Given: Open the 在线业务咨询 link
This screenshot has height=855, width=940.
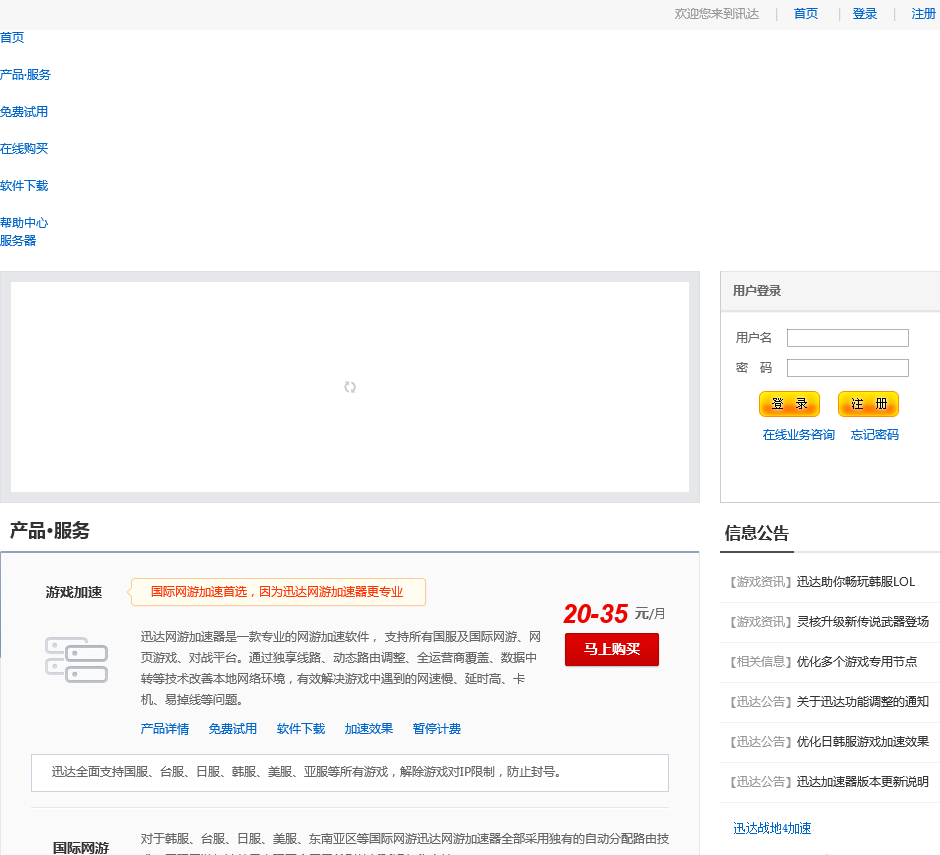Looking at the screenshot, I should [799, 435].
